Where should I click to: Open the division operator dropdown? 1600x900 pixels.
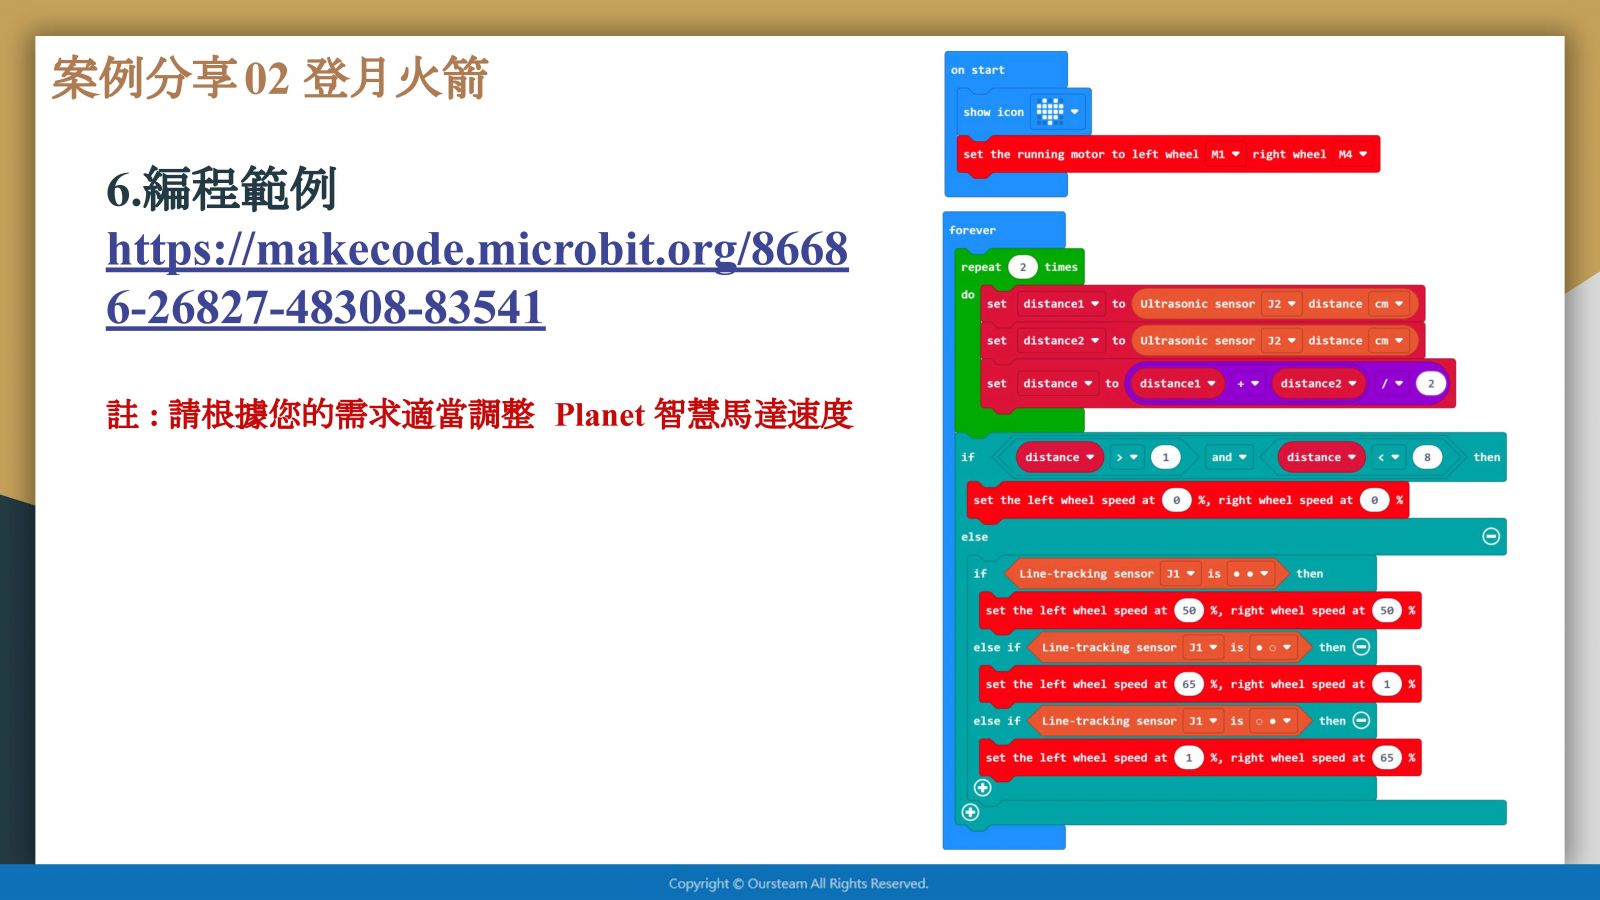tap(1392, 383)
